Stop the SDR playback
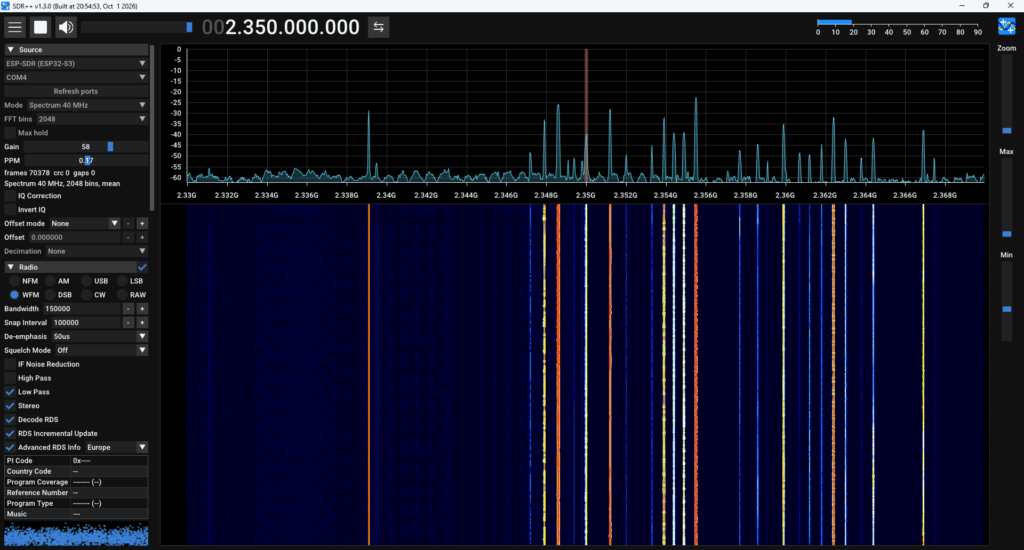Screen dimensions: 1024x550 [x=40, y=27]
